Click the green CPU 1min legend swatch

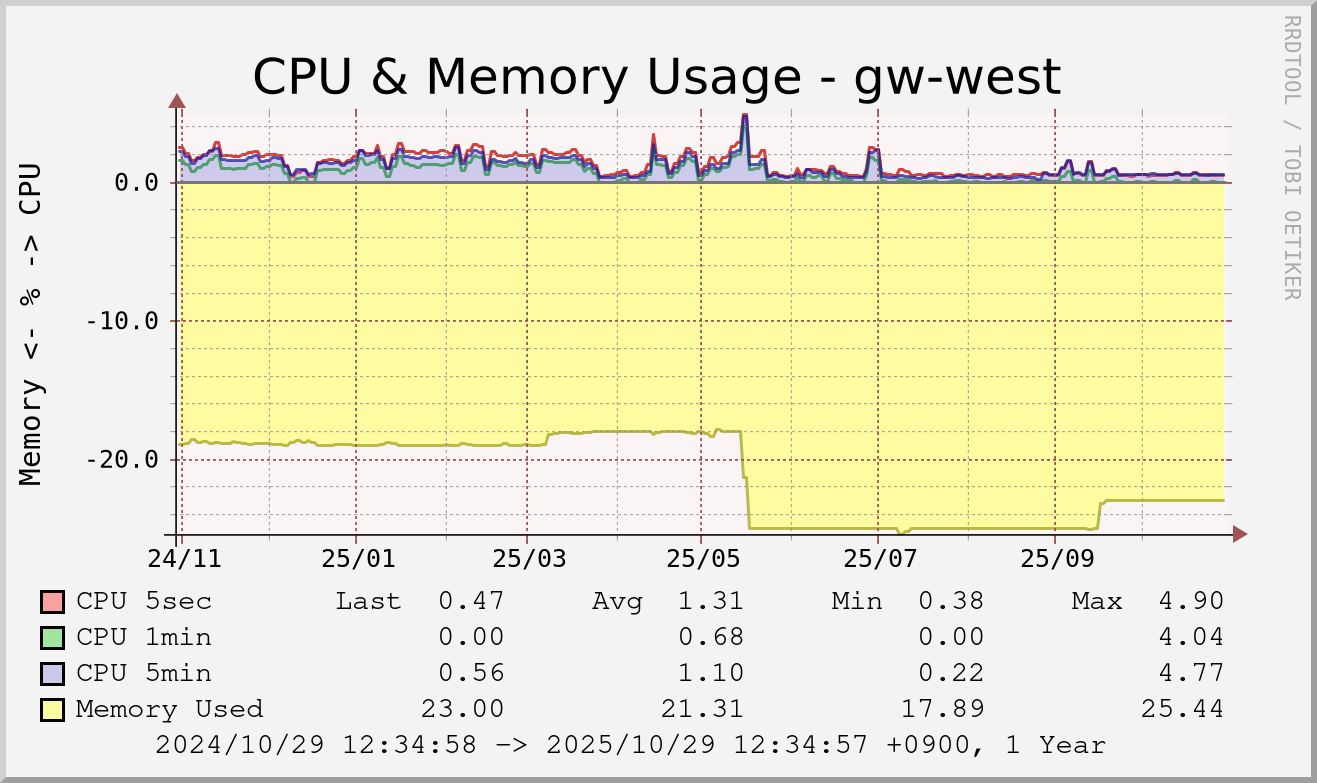pyautogui.click(x=53, y=638)
